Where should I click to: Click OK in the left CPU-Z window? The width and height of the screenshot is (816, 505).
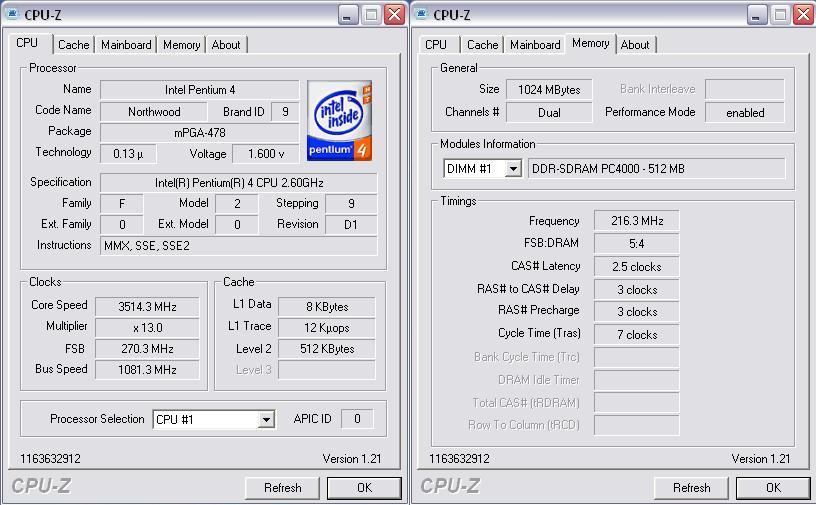click(364, 488)
